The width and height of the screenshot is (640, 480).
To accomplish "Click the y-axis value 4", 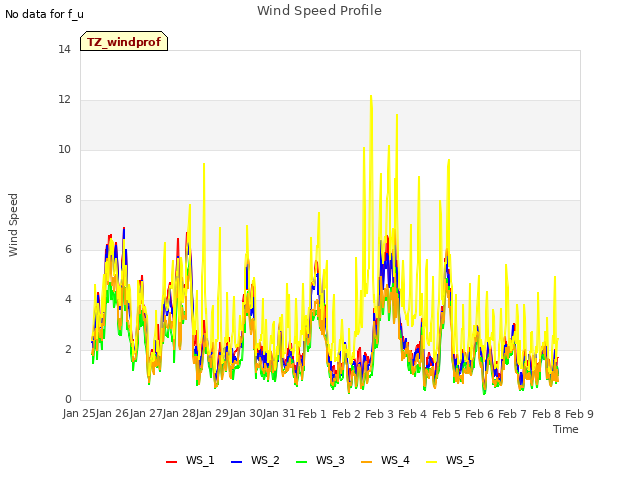I will [x=68, y=300].
